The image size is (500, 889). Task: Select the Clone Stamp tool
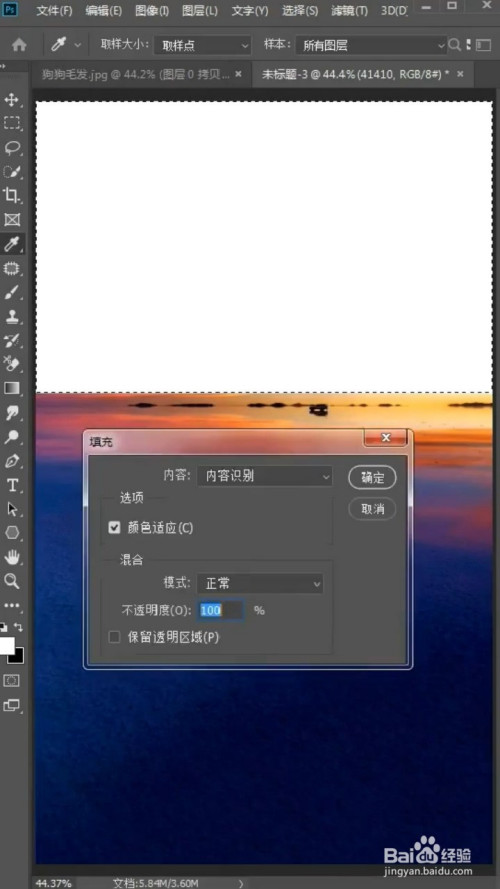[11, 316]
